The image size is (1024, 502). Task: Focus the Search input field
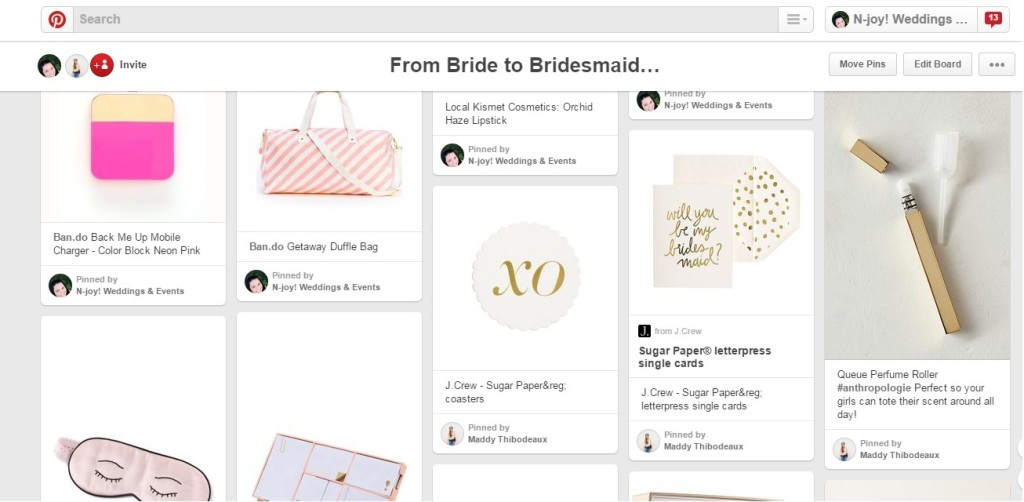tap(425, 20)
